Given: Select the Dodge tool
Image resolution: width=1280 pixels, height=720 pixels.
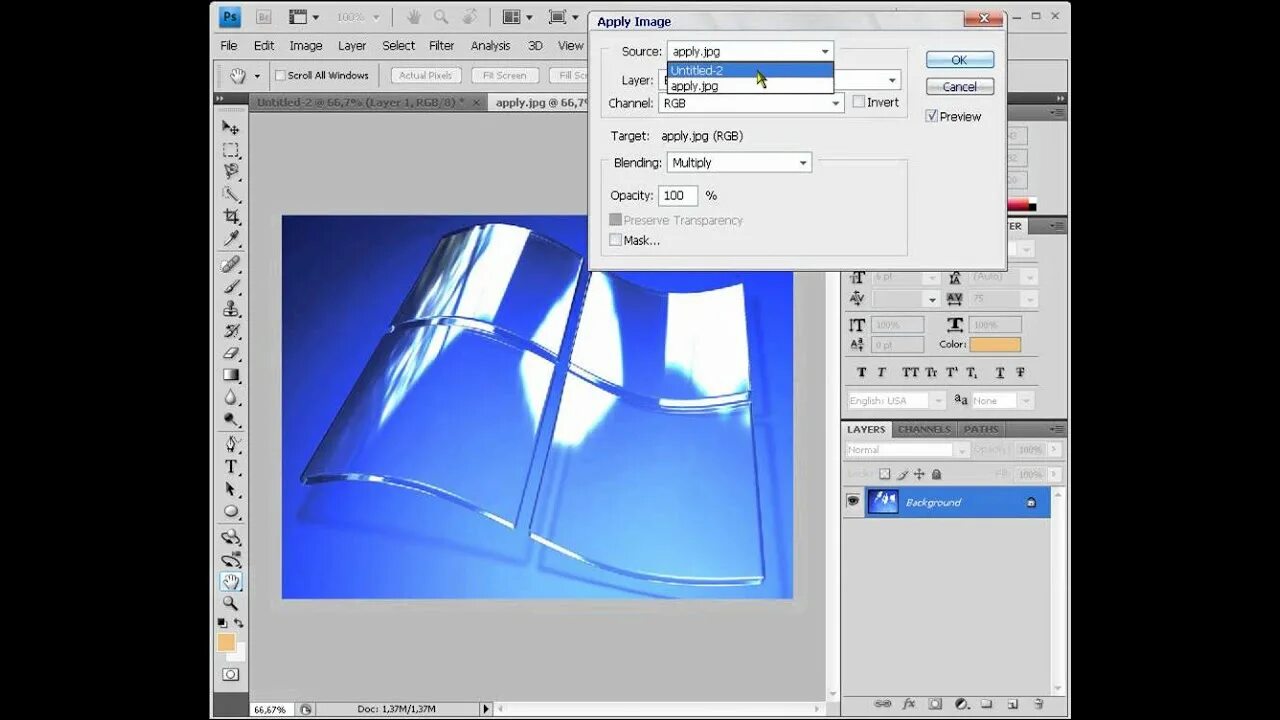Looking at the screenshot, I should click(231, 419).
